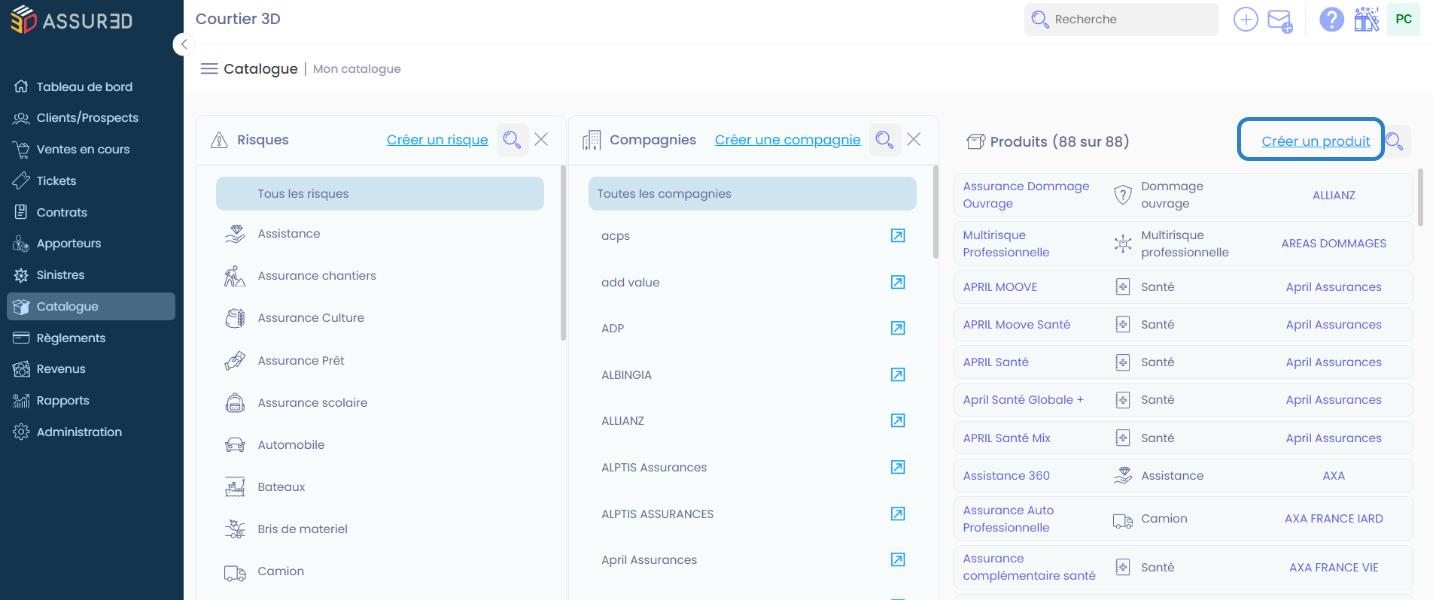Select the ALBINGIA company name

coord(626,375)
